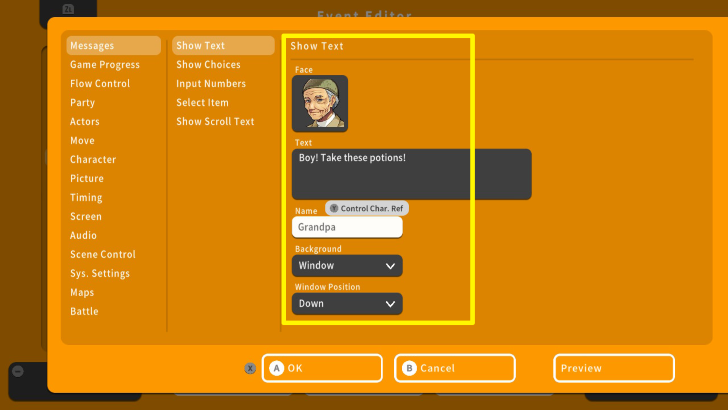Open the Background dropdown set to Window
Screen dimensions: 728x410
(x=347, y=266)
